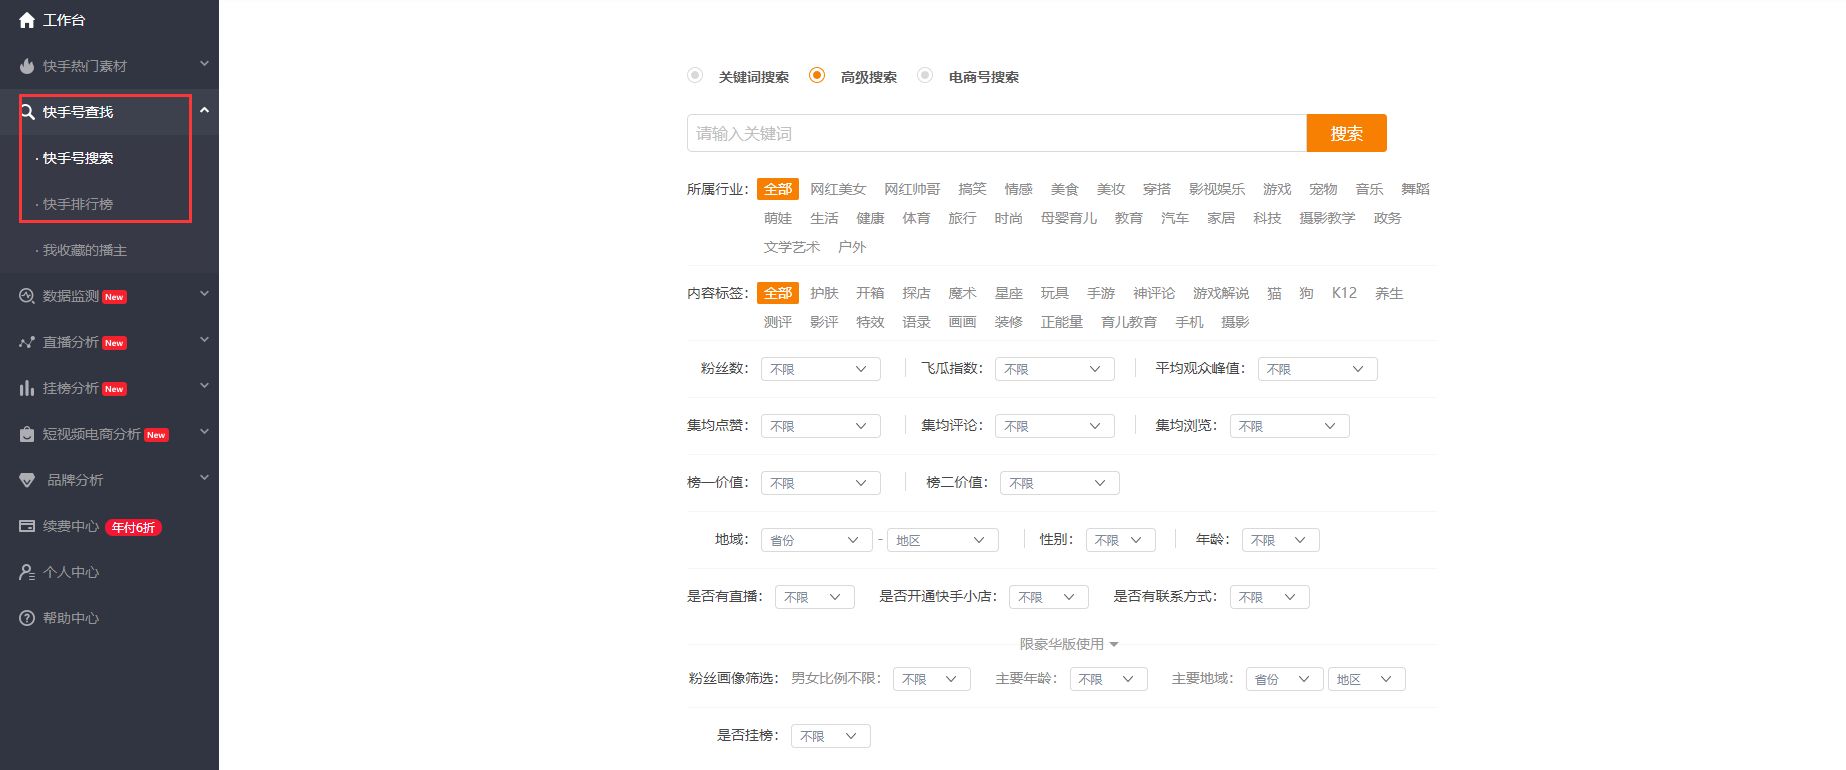Click the 帮助中心 question mark icon
Screen dimensions: 1846x770
[x=27, y=618]
